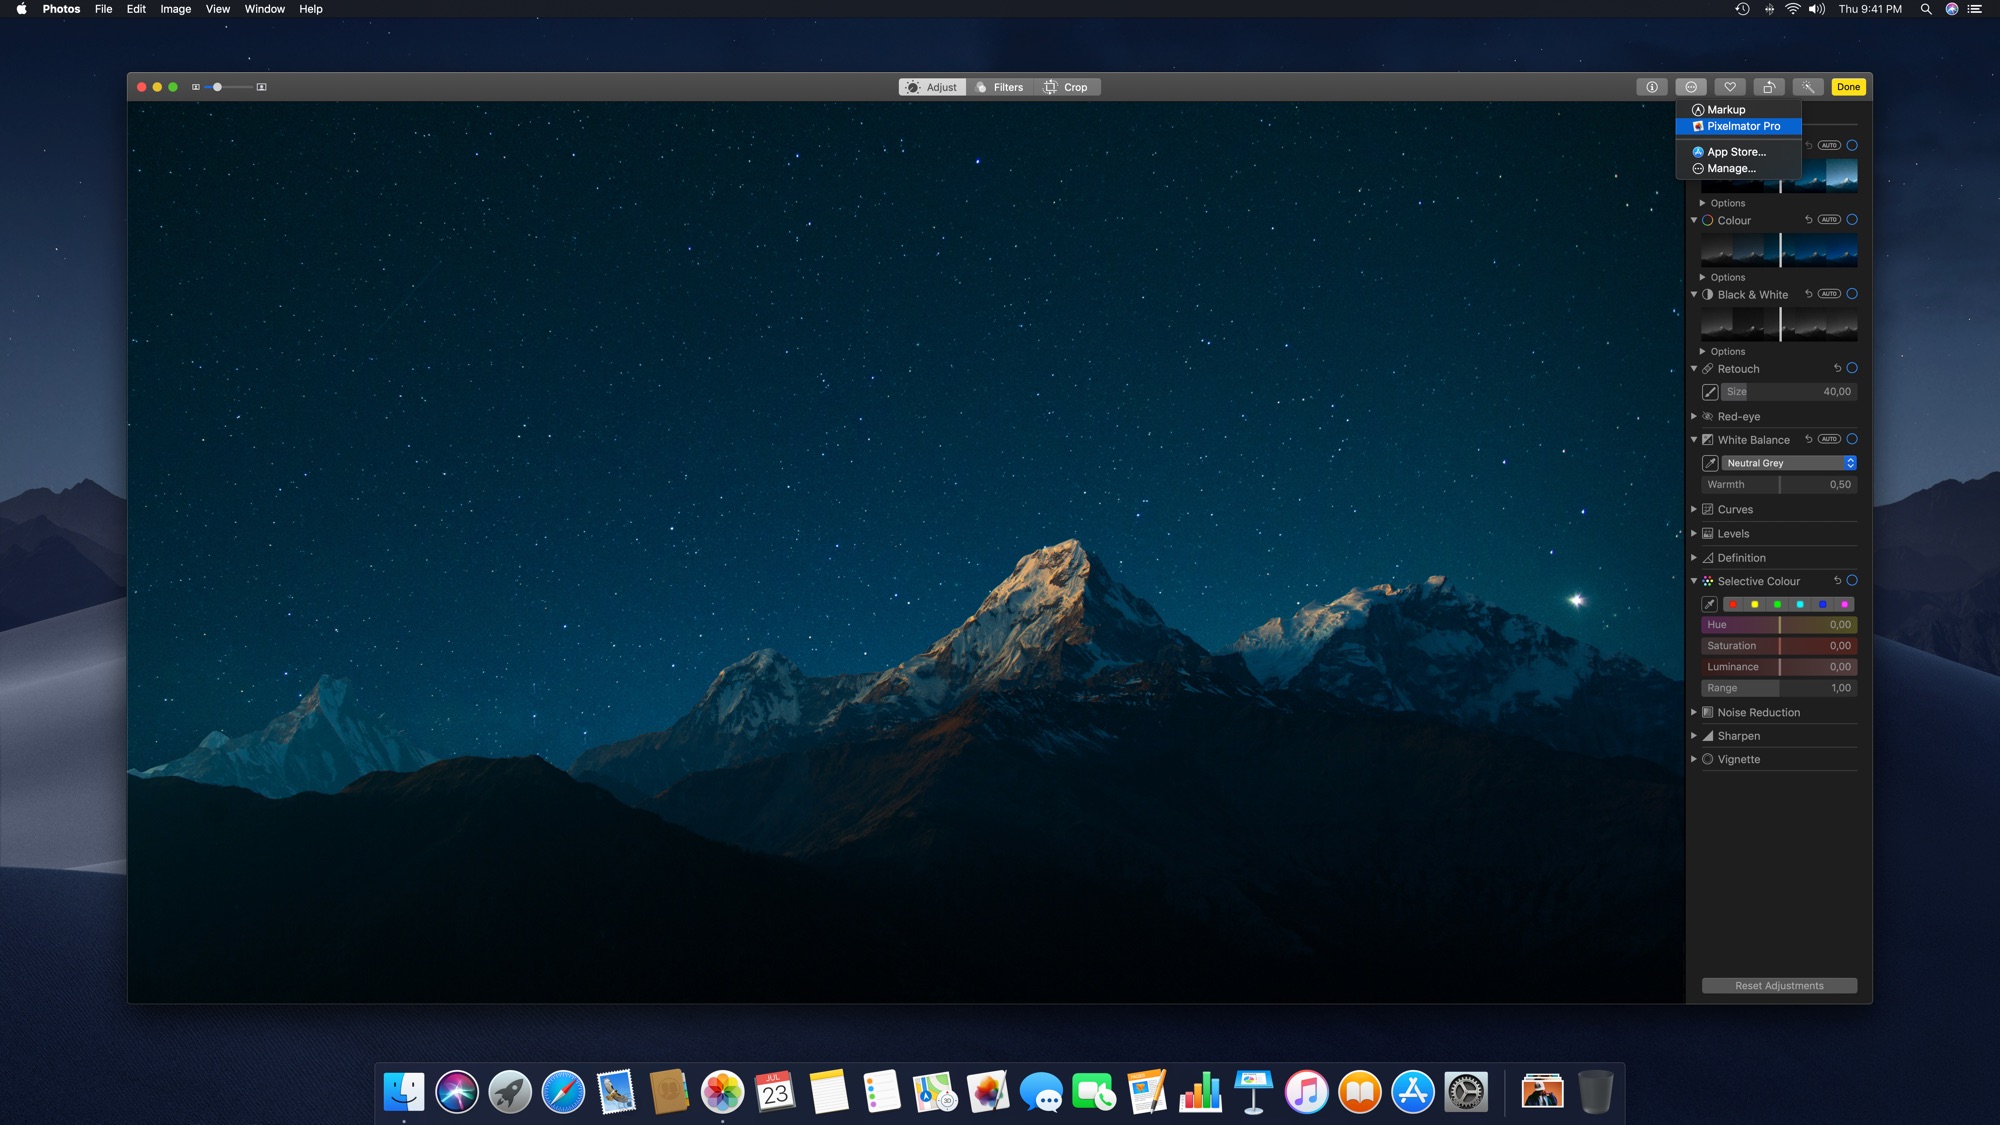Toggle the Selective Colour adjustment circle
The height and width of the screenshot is (1125, 2000).
point(1852,581)
